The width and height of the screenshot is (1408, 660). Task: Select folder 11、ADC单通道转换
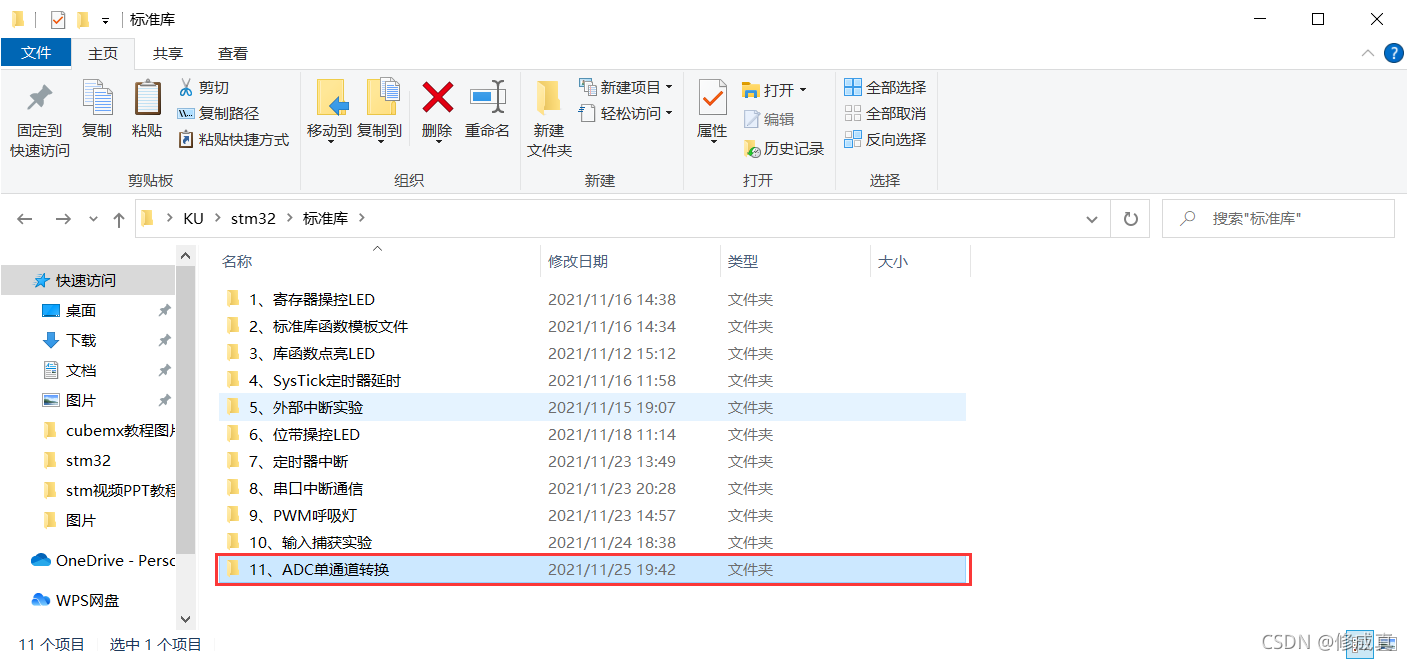593,569
